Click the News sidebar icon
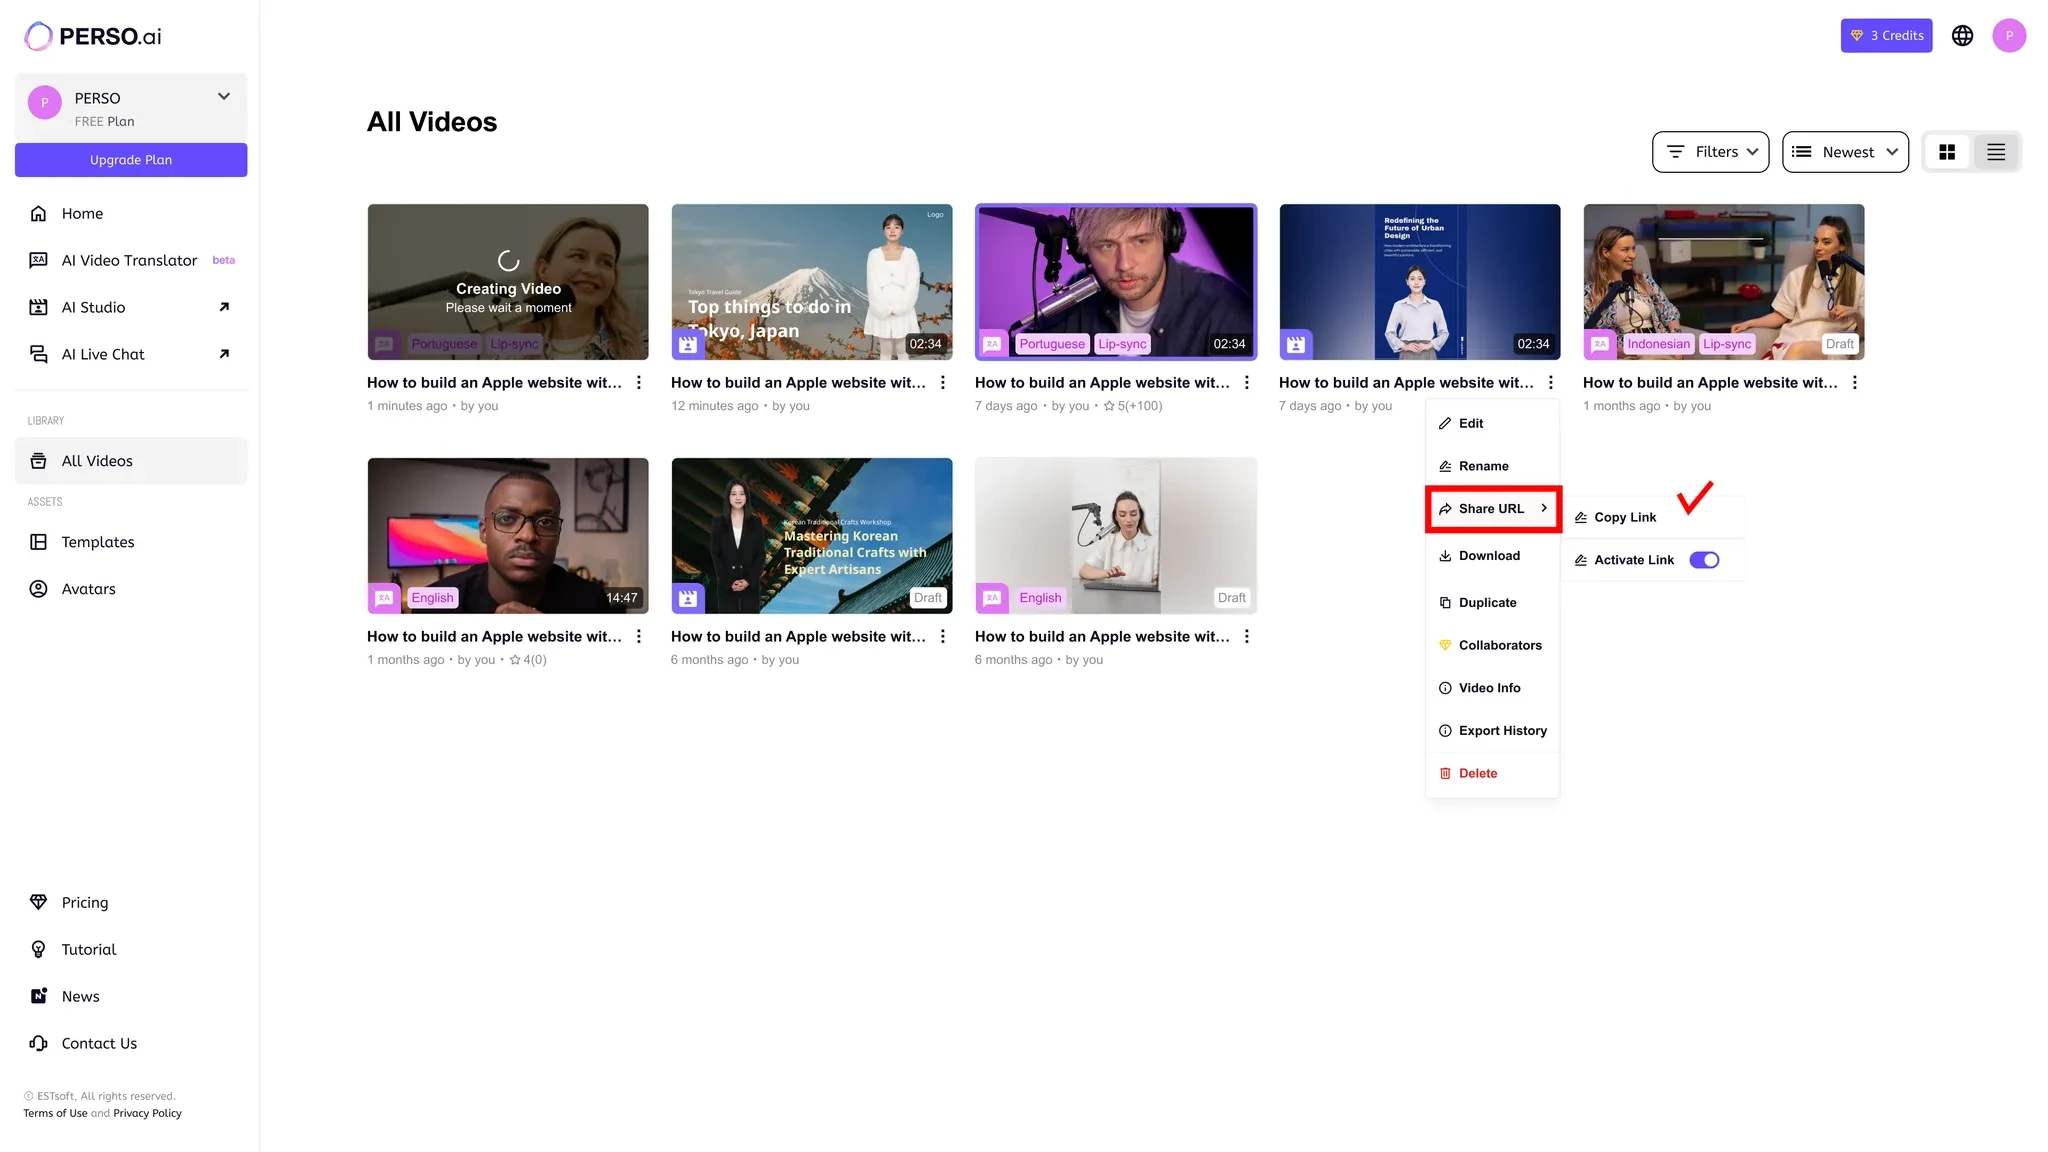Viewport: 2048px width, 1152px height. pyautogui.click(x=38, y=996)
